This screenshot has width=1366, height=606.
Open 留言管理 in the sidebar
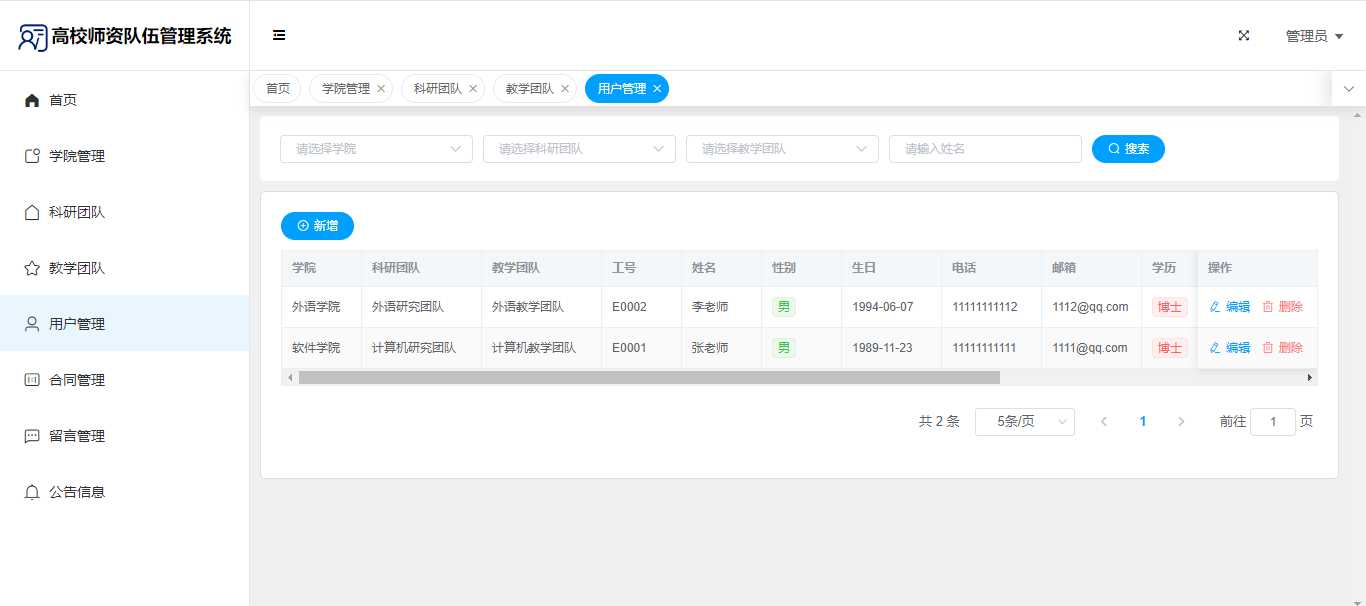tap(77, 436)
